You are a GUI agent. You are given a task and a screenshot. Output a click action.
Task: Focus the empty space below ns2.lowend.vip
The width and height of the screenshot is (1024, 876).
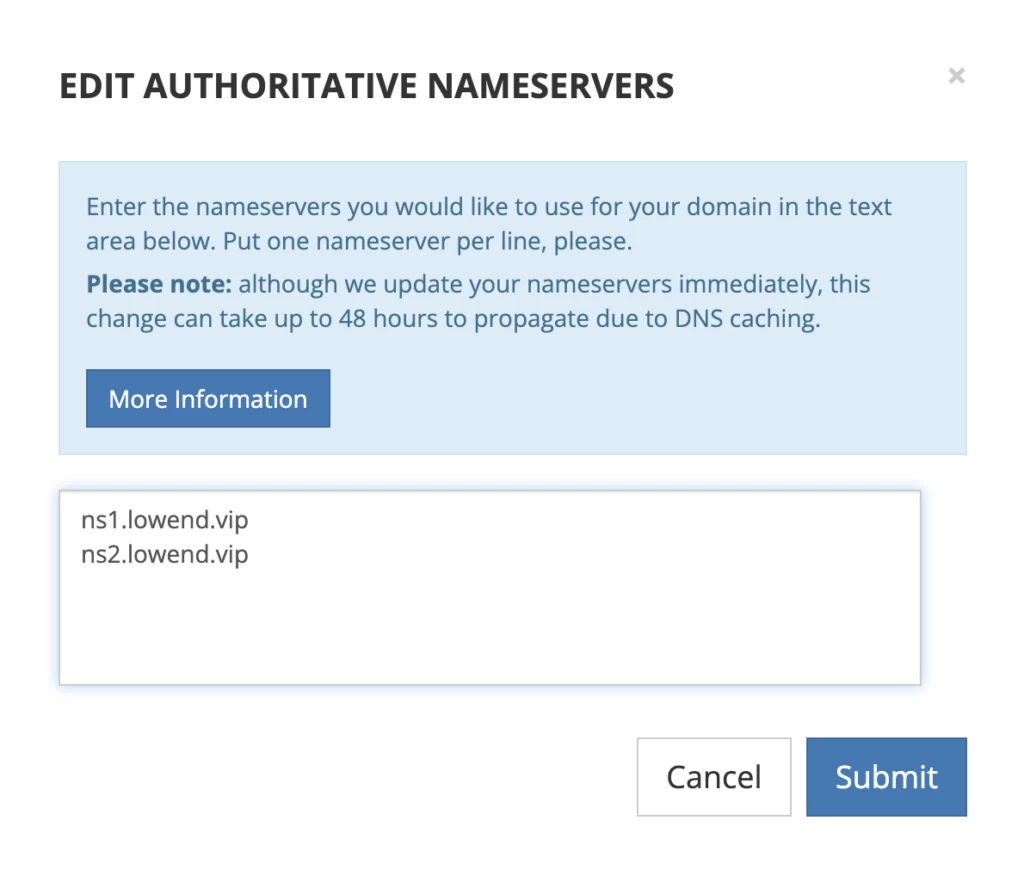(x=488, y=630)
